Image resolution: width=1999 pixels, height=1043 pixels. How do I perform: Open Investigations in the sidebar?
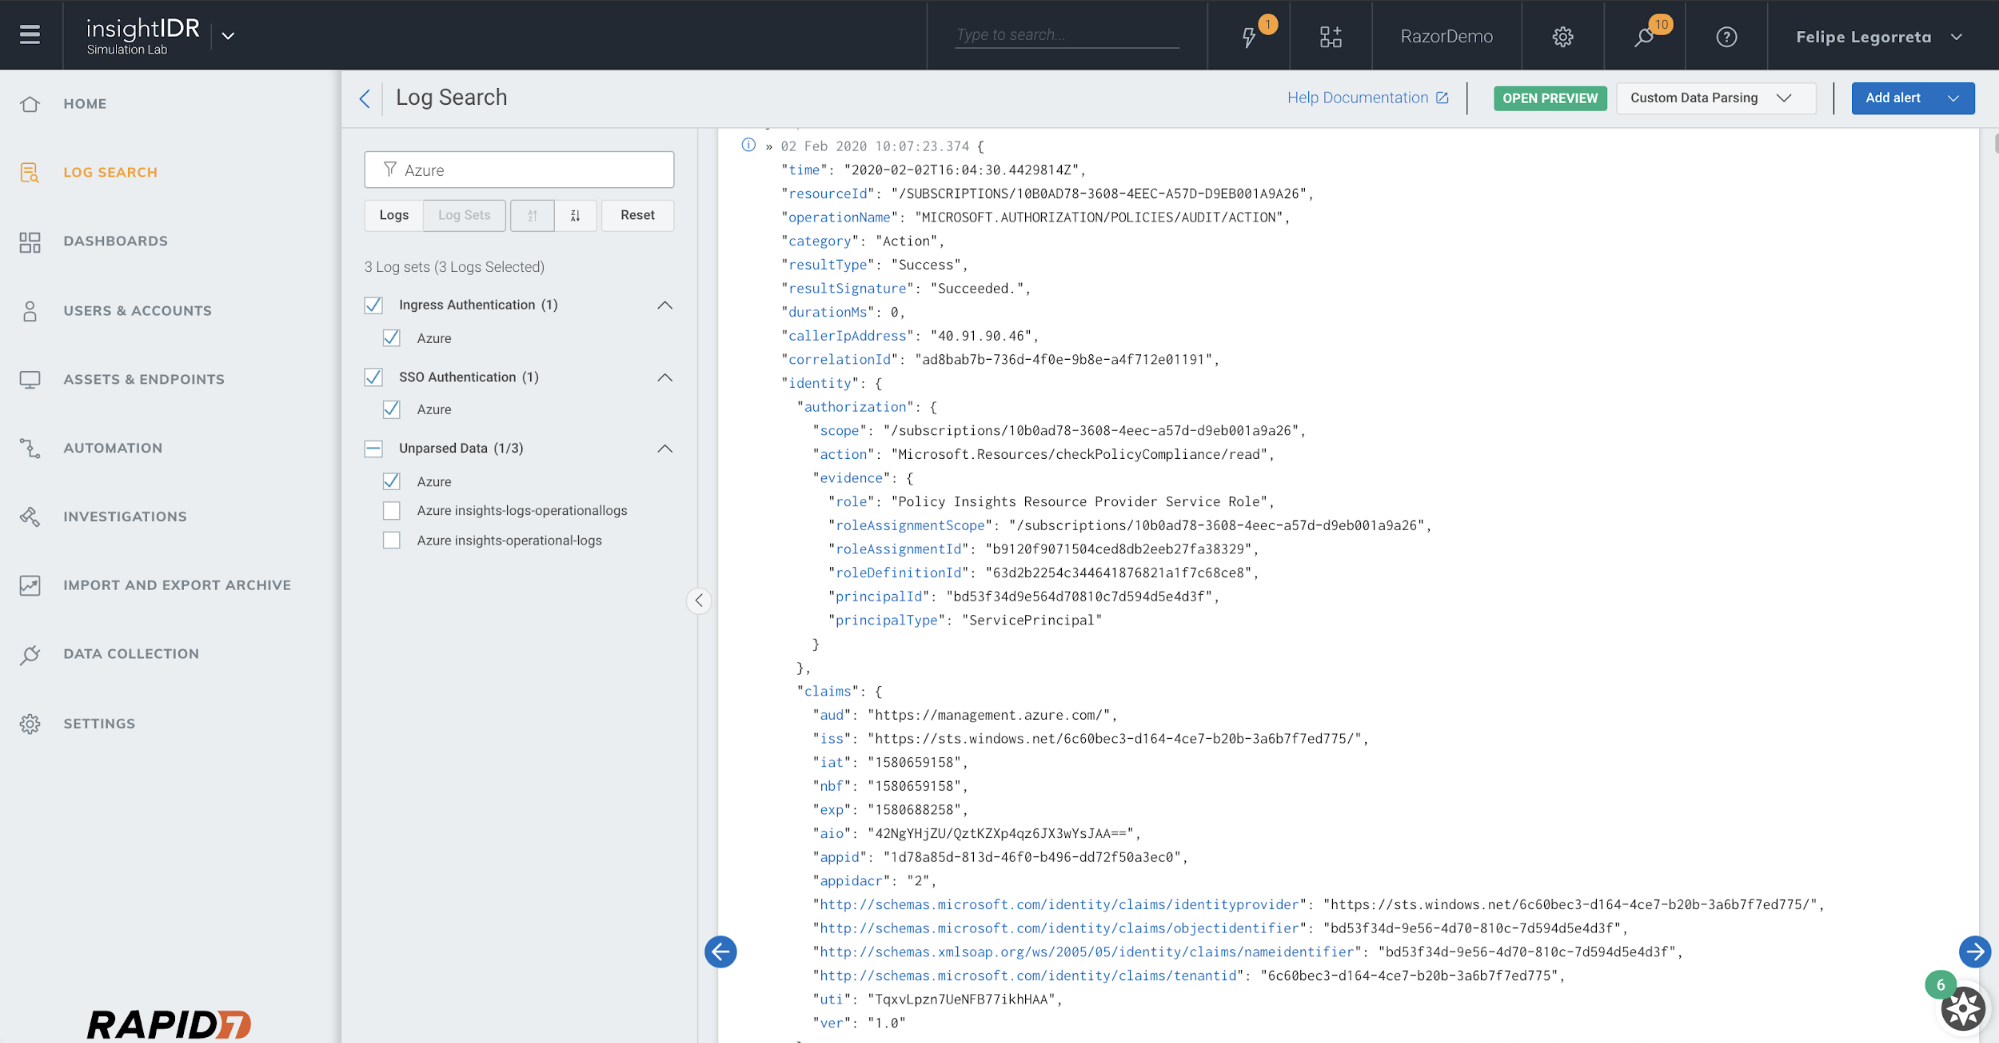(x=125, y=517)
